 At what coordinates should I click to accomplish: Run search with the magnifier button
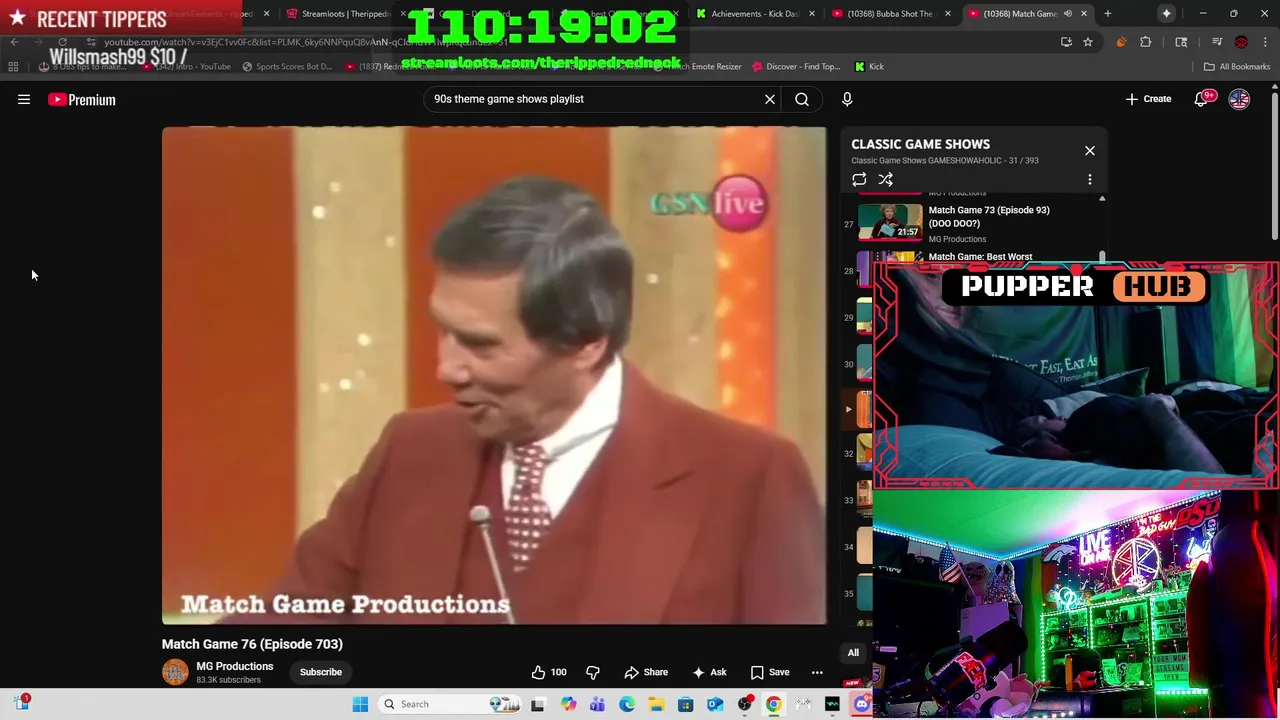[x=802, y=99]
